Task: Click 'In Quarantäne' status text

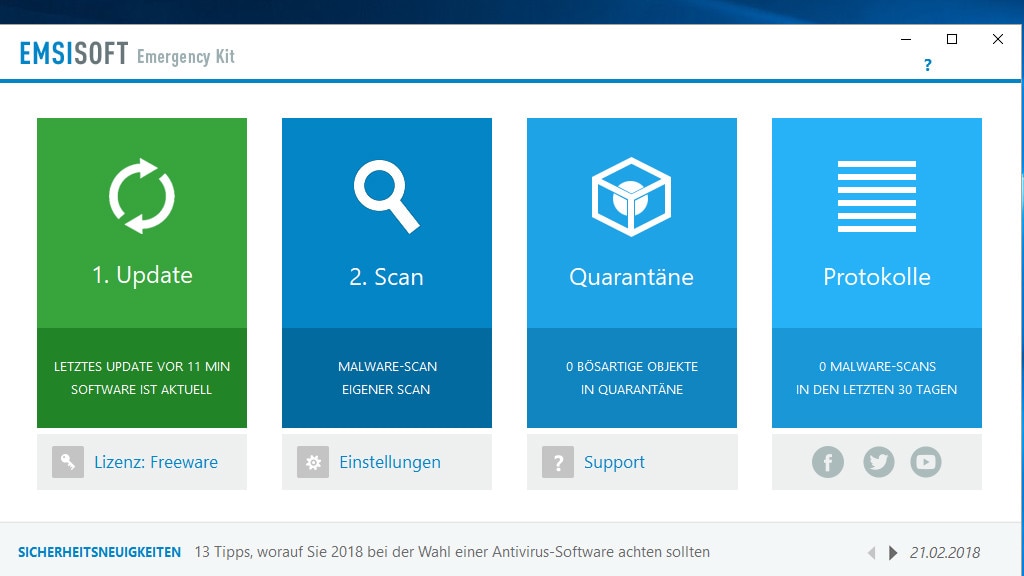Action: coord(632,389)
